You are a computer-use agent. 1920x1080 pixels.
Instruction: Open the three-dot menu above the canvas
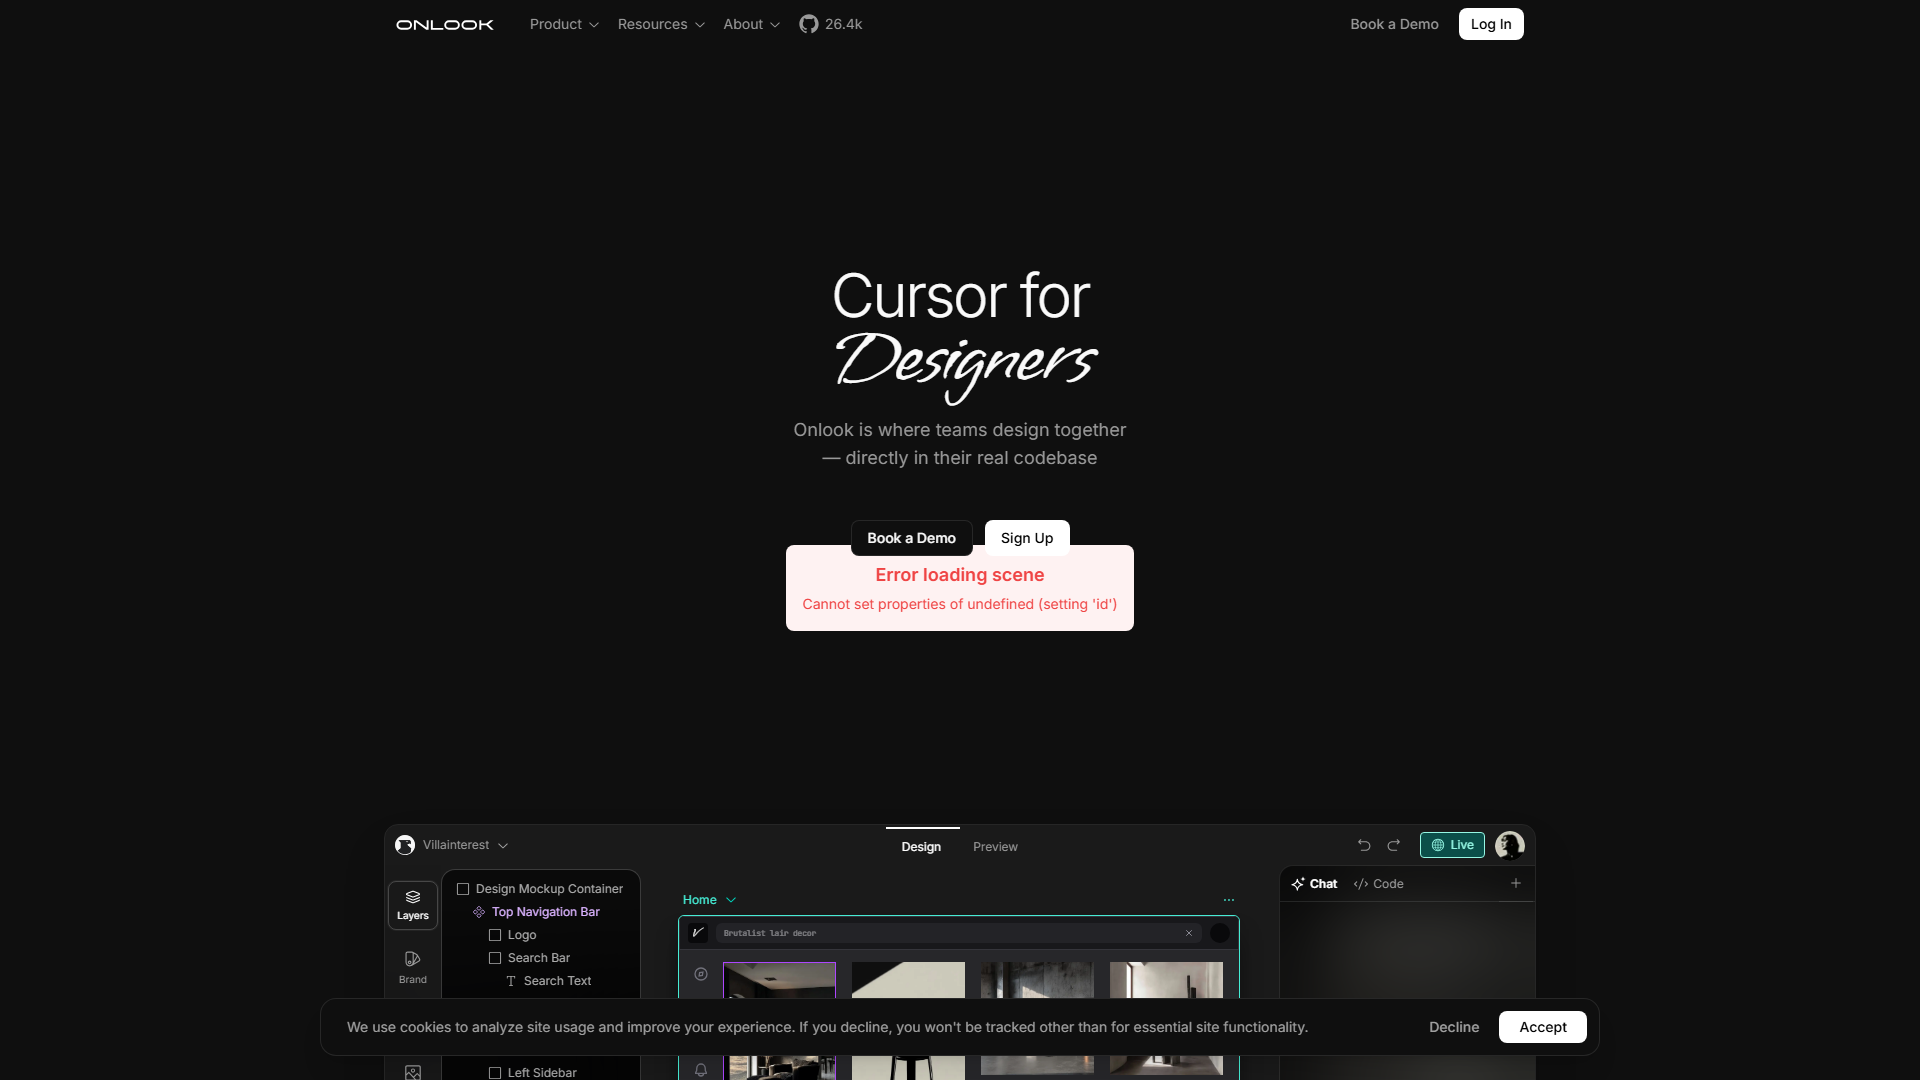coord(1229,900)
